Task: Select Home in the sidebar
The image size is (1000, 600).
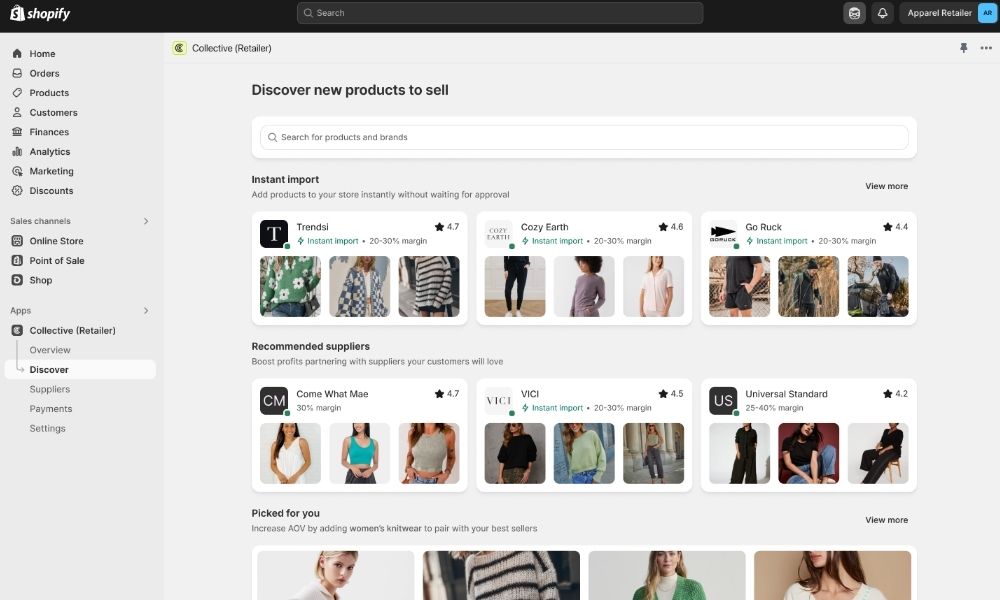Action: [x=41, y=53]
